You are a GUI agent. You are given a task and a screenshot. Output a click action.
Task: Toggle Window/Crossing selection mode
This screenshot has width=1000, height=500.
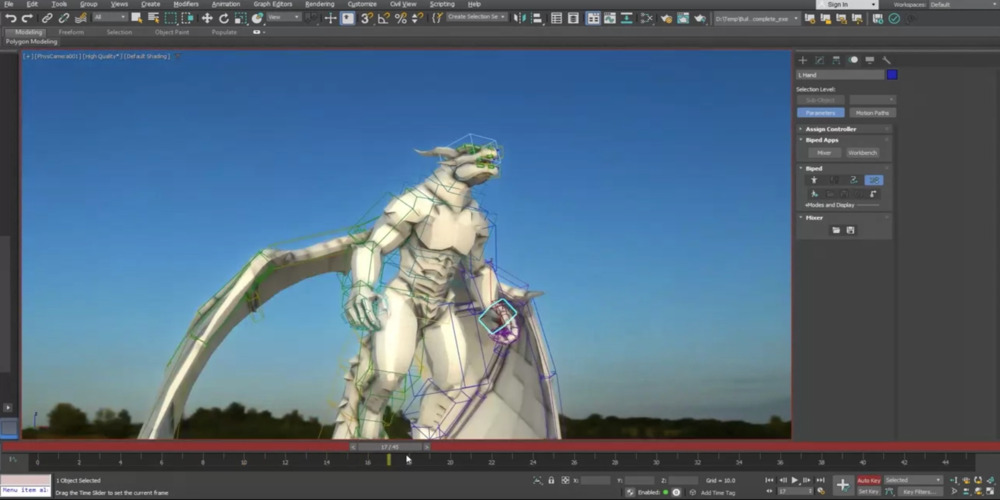[187, 18]
